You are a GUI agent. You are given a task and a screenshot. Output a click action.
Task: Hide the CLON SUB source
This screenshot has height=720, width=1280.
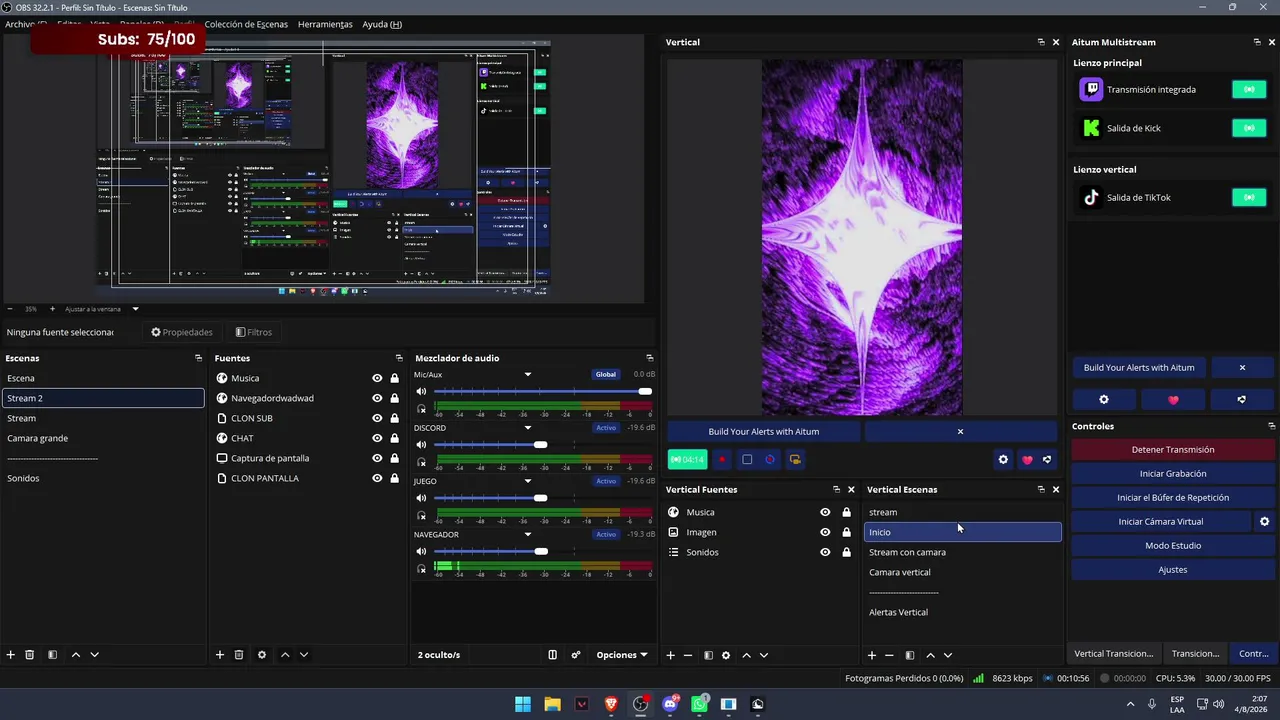point(377,418)
